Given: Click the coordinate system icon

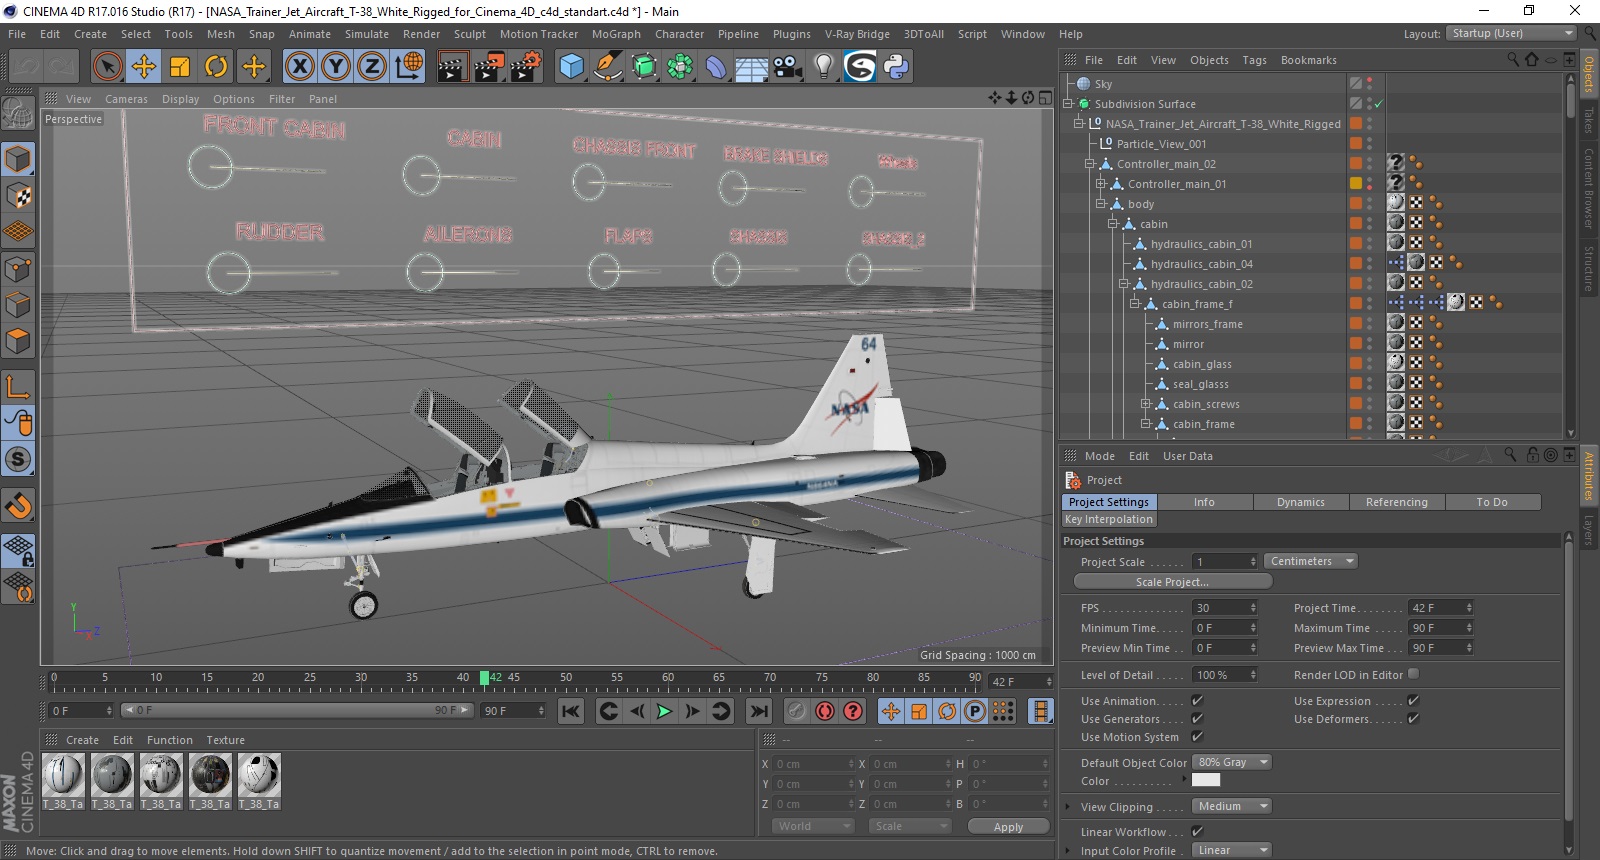Looking at the screenshot, I should [x=408, y=66].
